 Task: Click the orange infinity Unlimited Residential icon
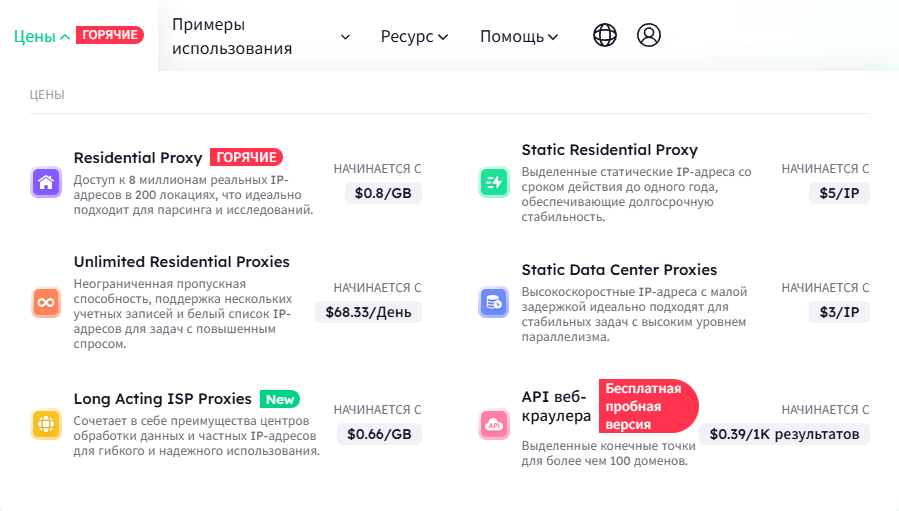(46, 302)
